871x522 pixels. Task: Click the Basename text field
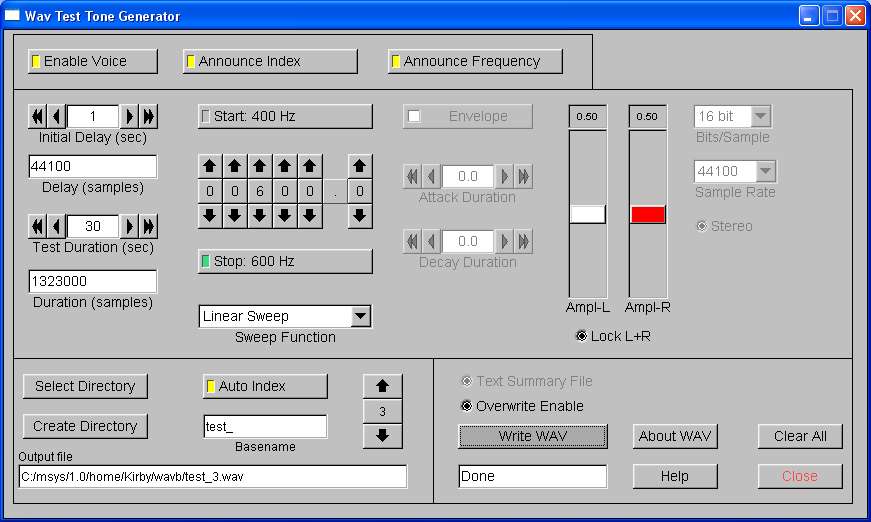tap(265, 427)
